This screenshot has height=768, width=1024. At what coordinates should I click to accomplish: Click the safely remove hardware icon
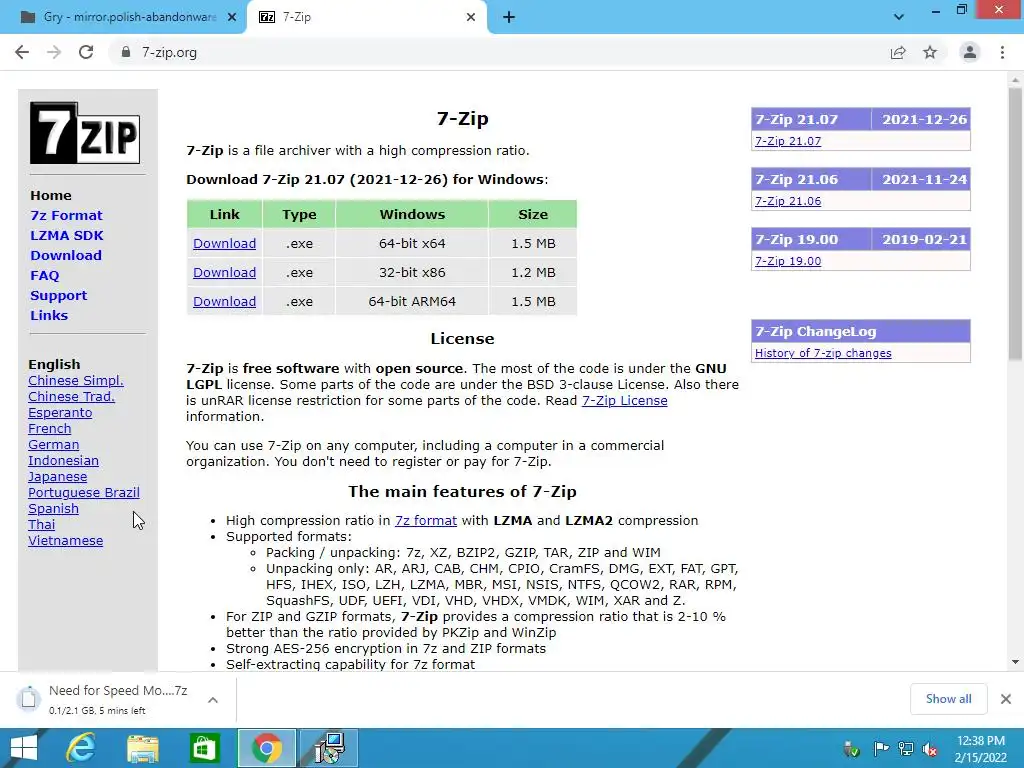click(x=851, y=749)
